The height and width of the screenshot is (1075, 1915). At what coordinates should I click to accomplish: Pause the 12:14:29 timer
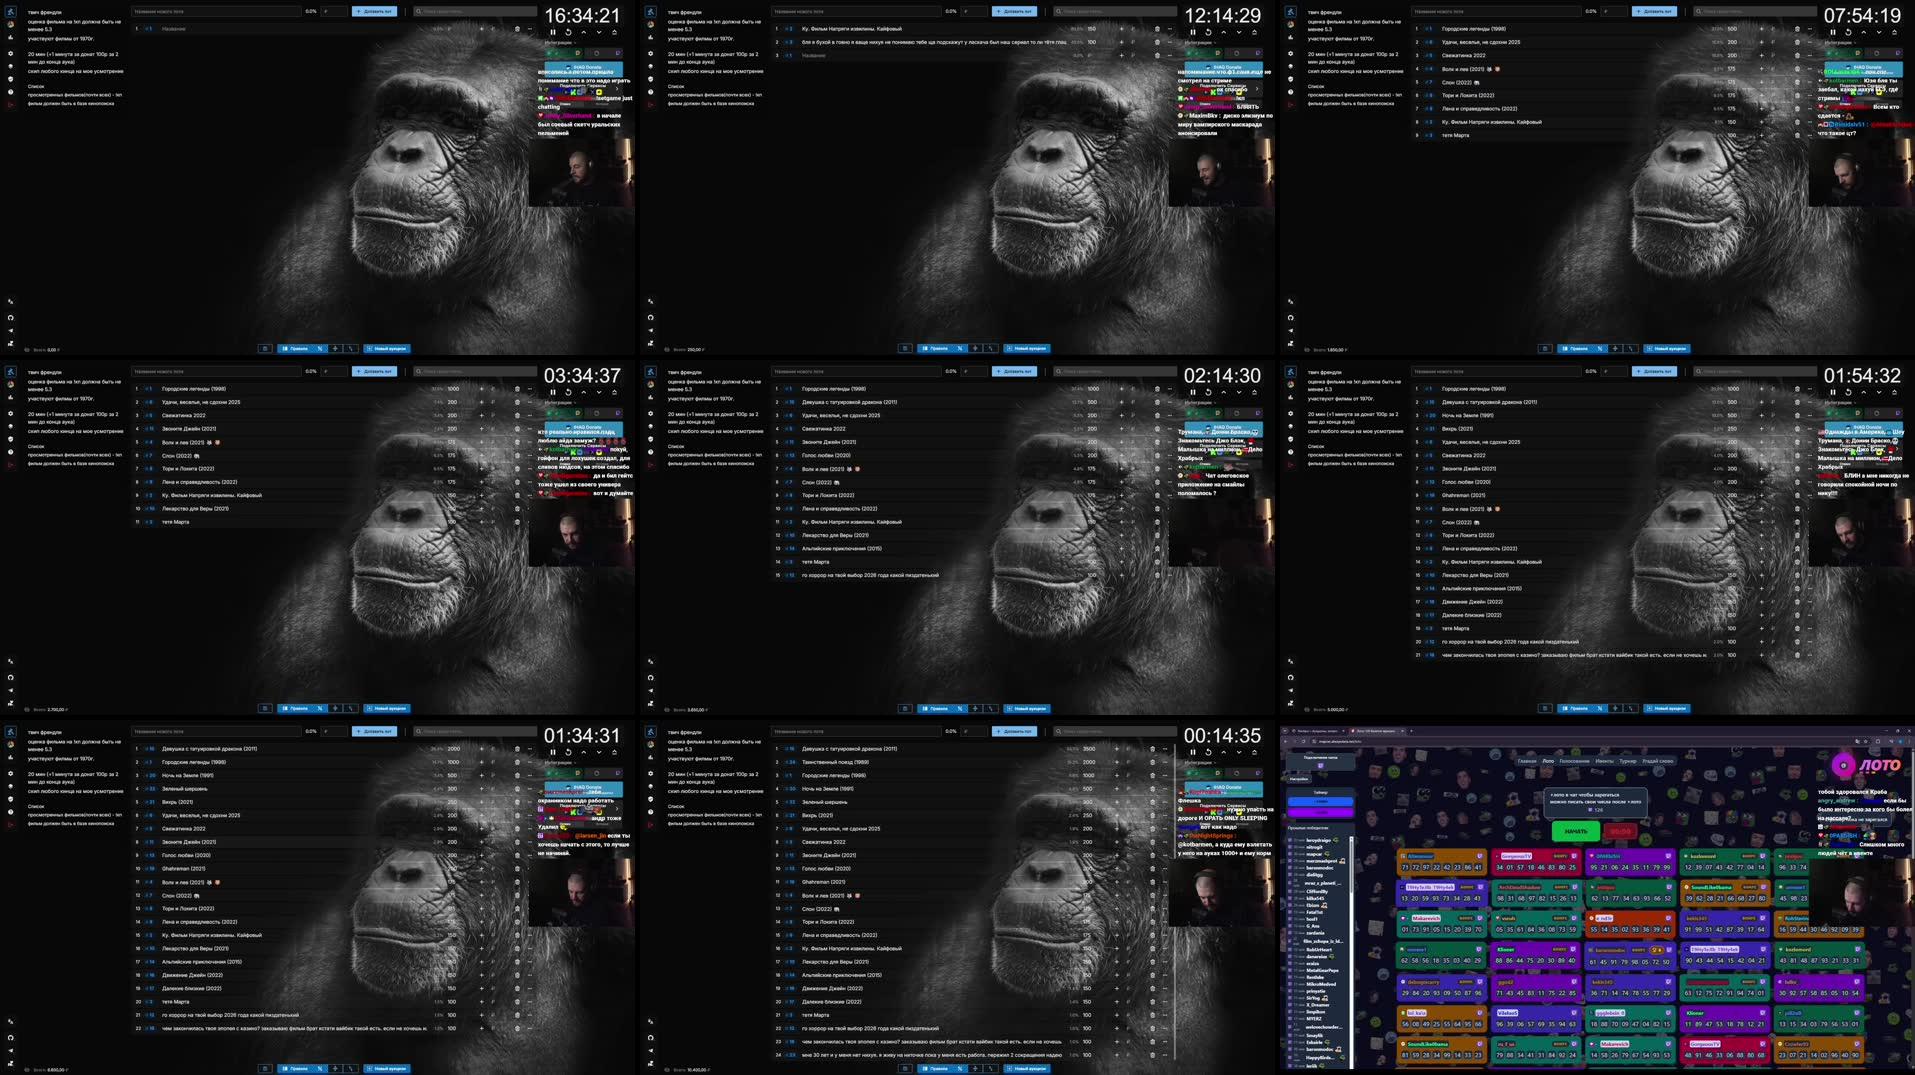pos(1193,32)
